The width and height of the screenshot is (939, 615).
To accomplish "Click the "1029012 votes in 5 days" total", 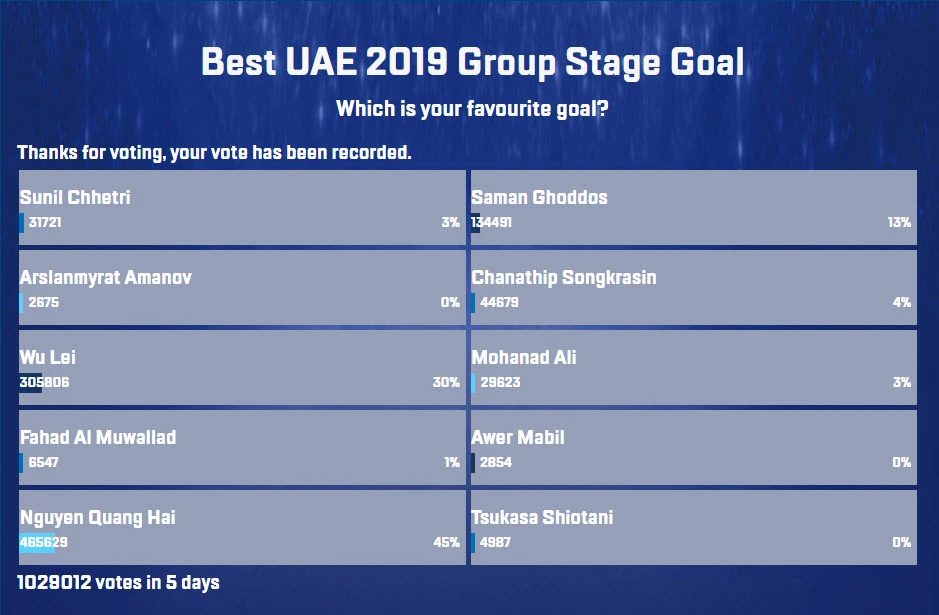I will pyautogui.click(x=118, y=582).
